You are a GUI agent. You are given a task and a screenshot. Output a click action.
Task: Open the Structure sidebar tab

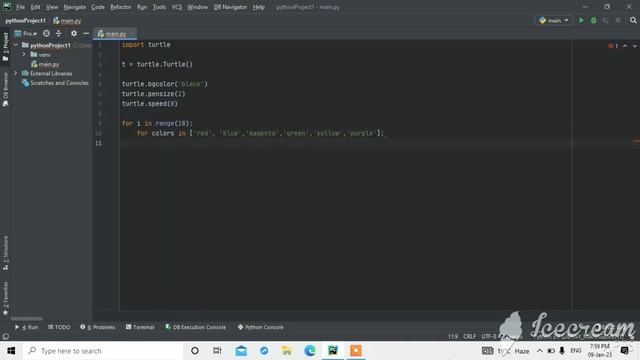[5, 253]
